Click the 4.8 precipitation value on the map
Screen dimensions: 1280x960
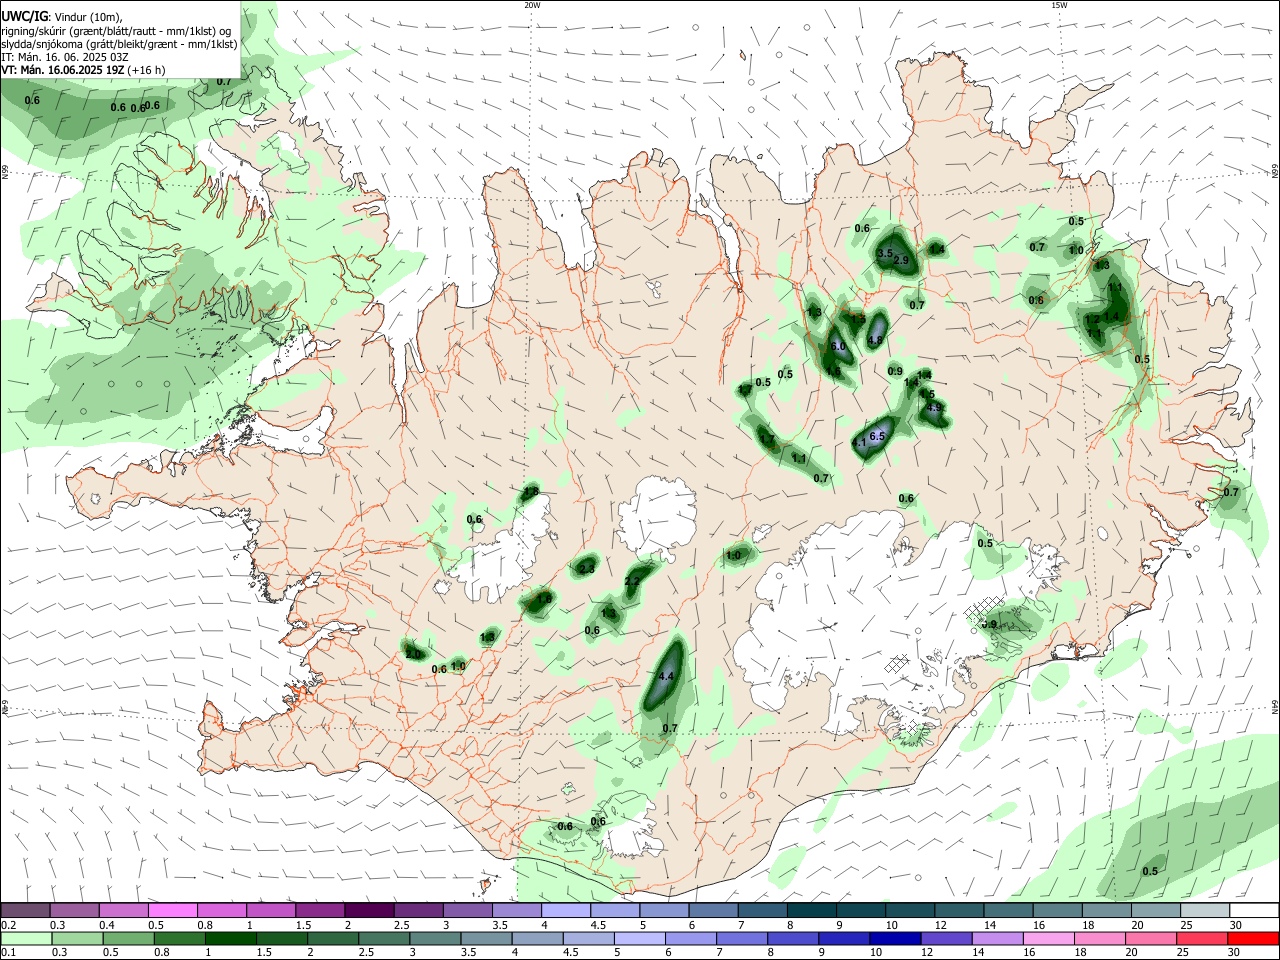[x=875, y=340]
